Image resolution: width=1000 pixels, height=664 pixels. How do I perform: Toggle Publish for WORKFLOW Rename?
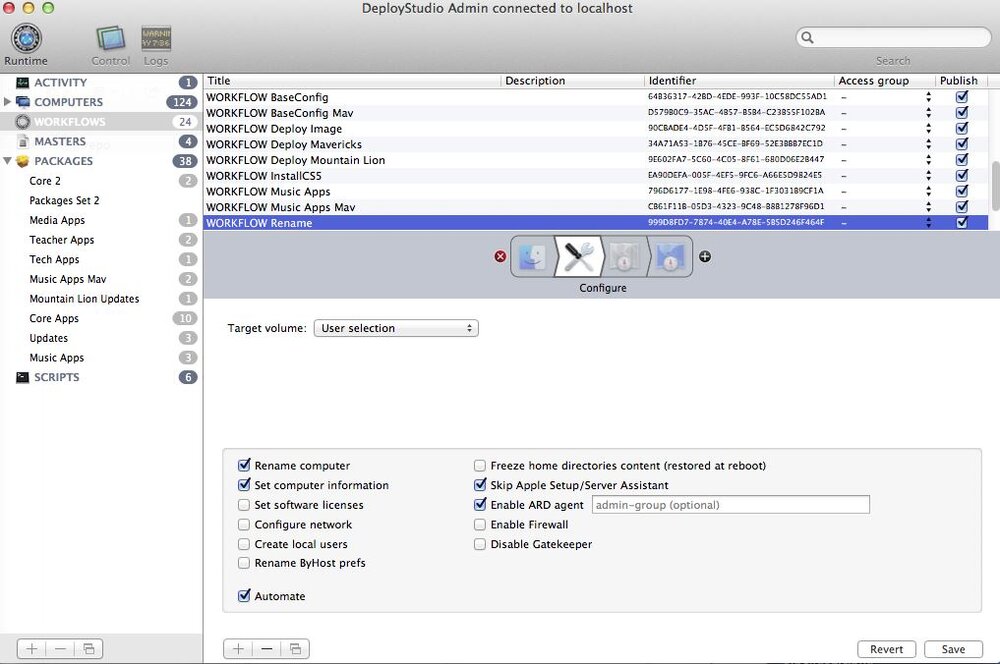[962, 223]
